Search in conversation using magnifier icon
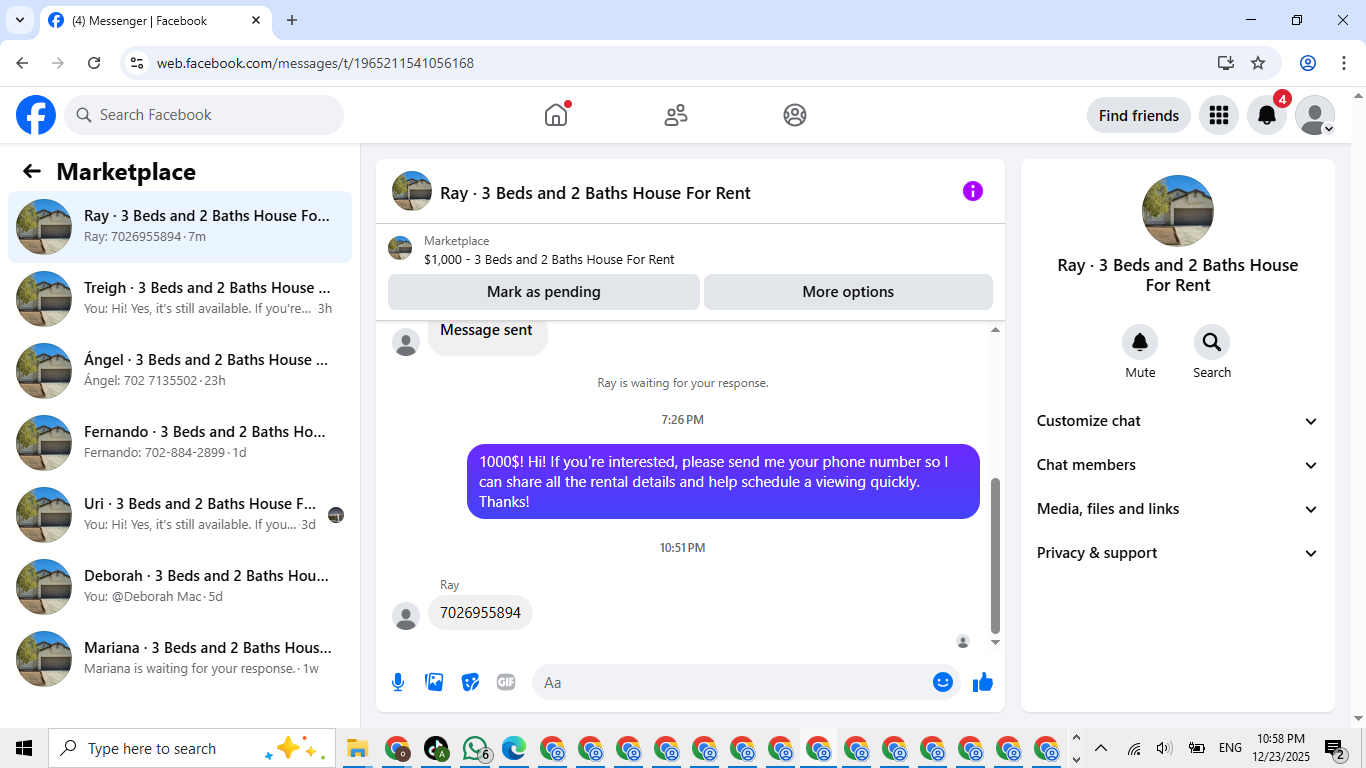Viewport: 1366px width, 768px height. tap(1212, 343)
